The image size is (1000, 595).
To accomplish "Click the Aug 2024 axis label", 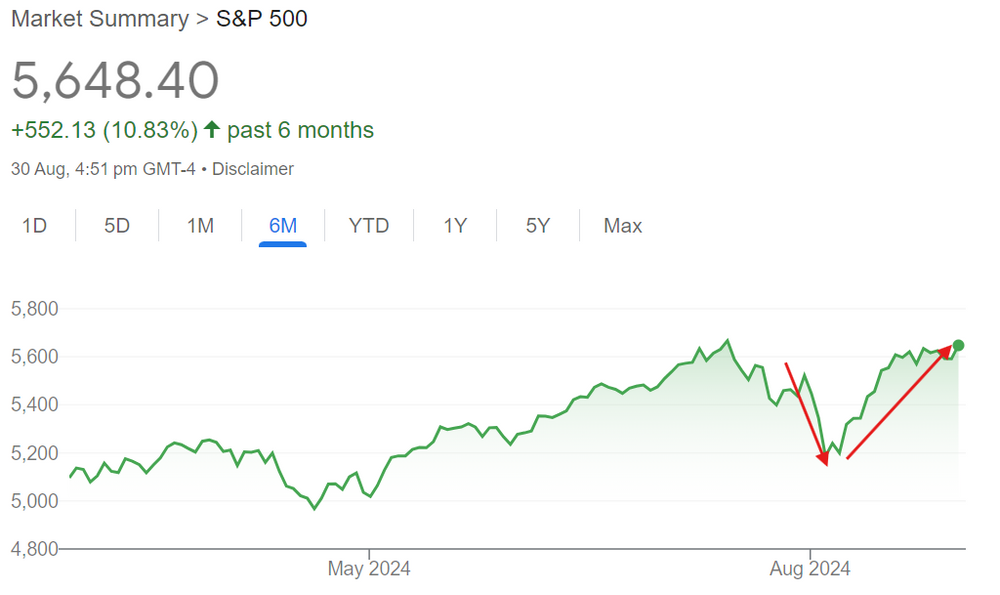I will (x=810, y=569).
